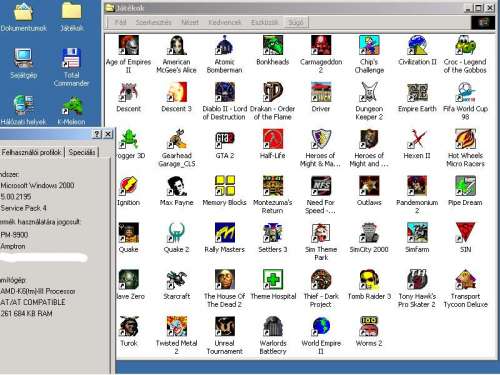Image resolution: width=500 pixels, height=375 pixels.
Task: Launch the Unreal Tournament shortcut
Action: click(225, 326)
